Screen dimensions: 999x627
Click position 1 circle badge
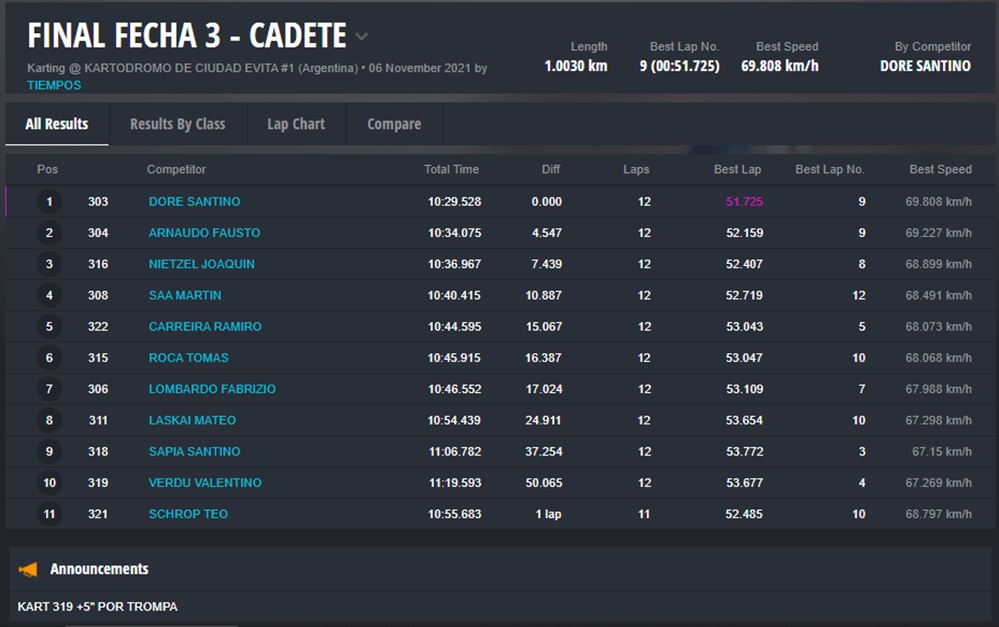pos(49,202)
